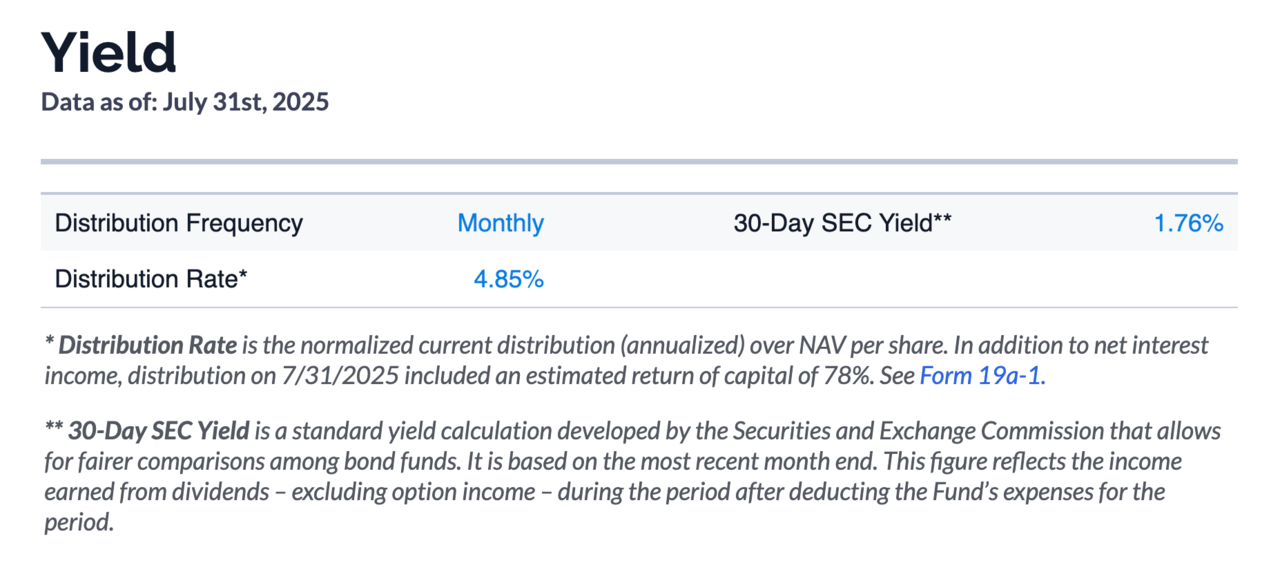Click the 4.85% distribution rate value

(508, 279)
